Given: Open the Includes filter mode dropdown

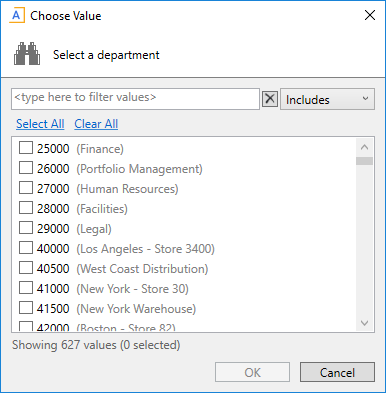Looking at the screenshot, I should tap(327, 99).
